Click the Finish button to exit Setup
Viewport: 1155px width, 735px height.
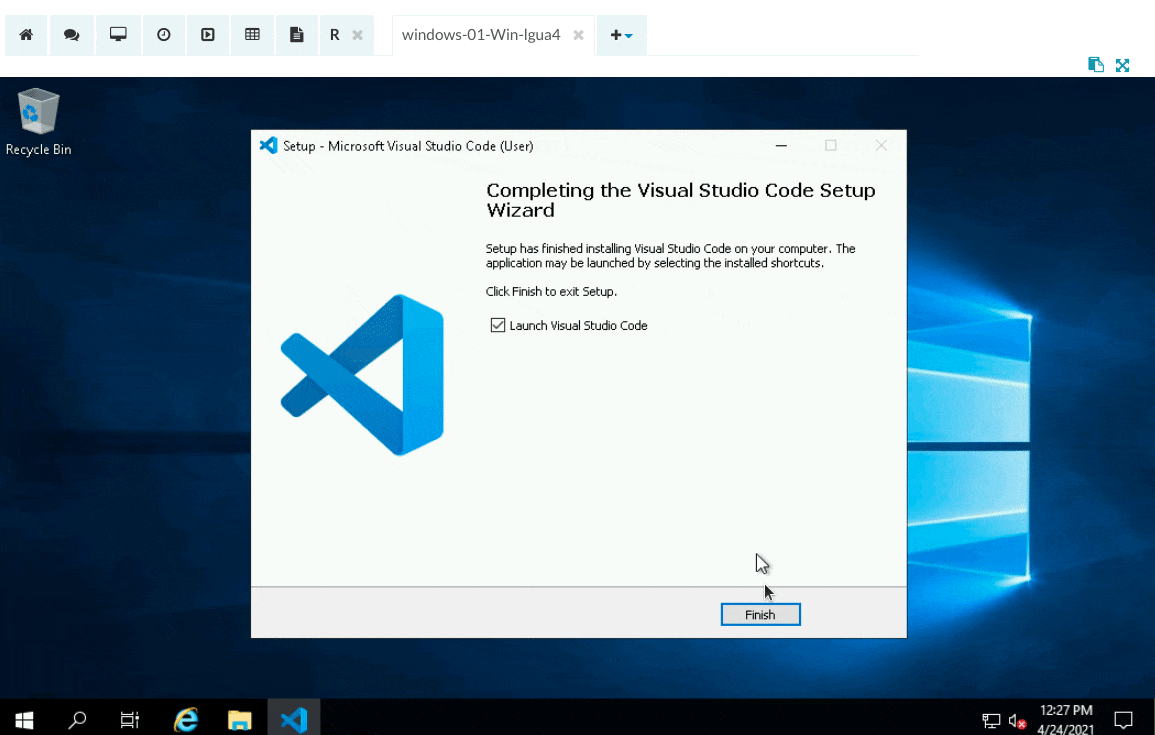(760, 614)
